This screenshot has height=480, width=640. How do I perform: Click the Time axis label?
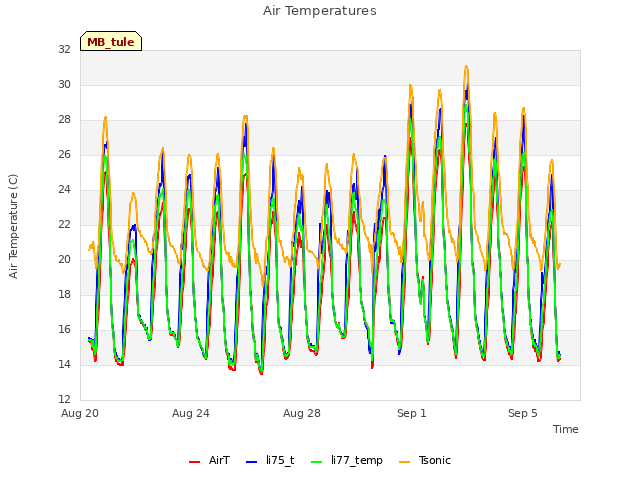(x=566, y=429)
